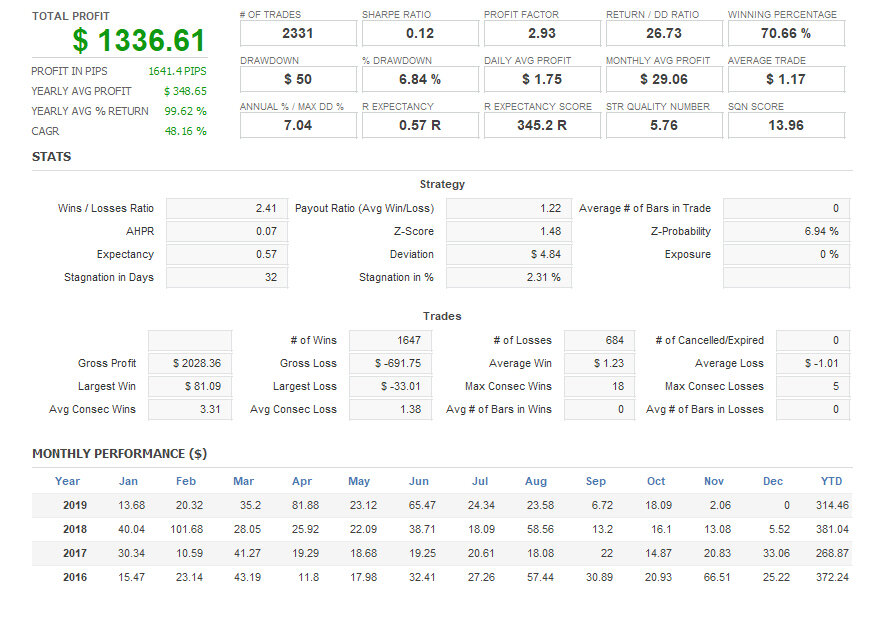Click the Aug column header
The height and width of the screenshot is (621, 871).
tap(536, 482)
